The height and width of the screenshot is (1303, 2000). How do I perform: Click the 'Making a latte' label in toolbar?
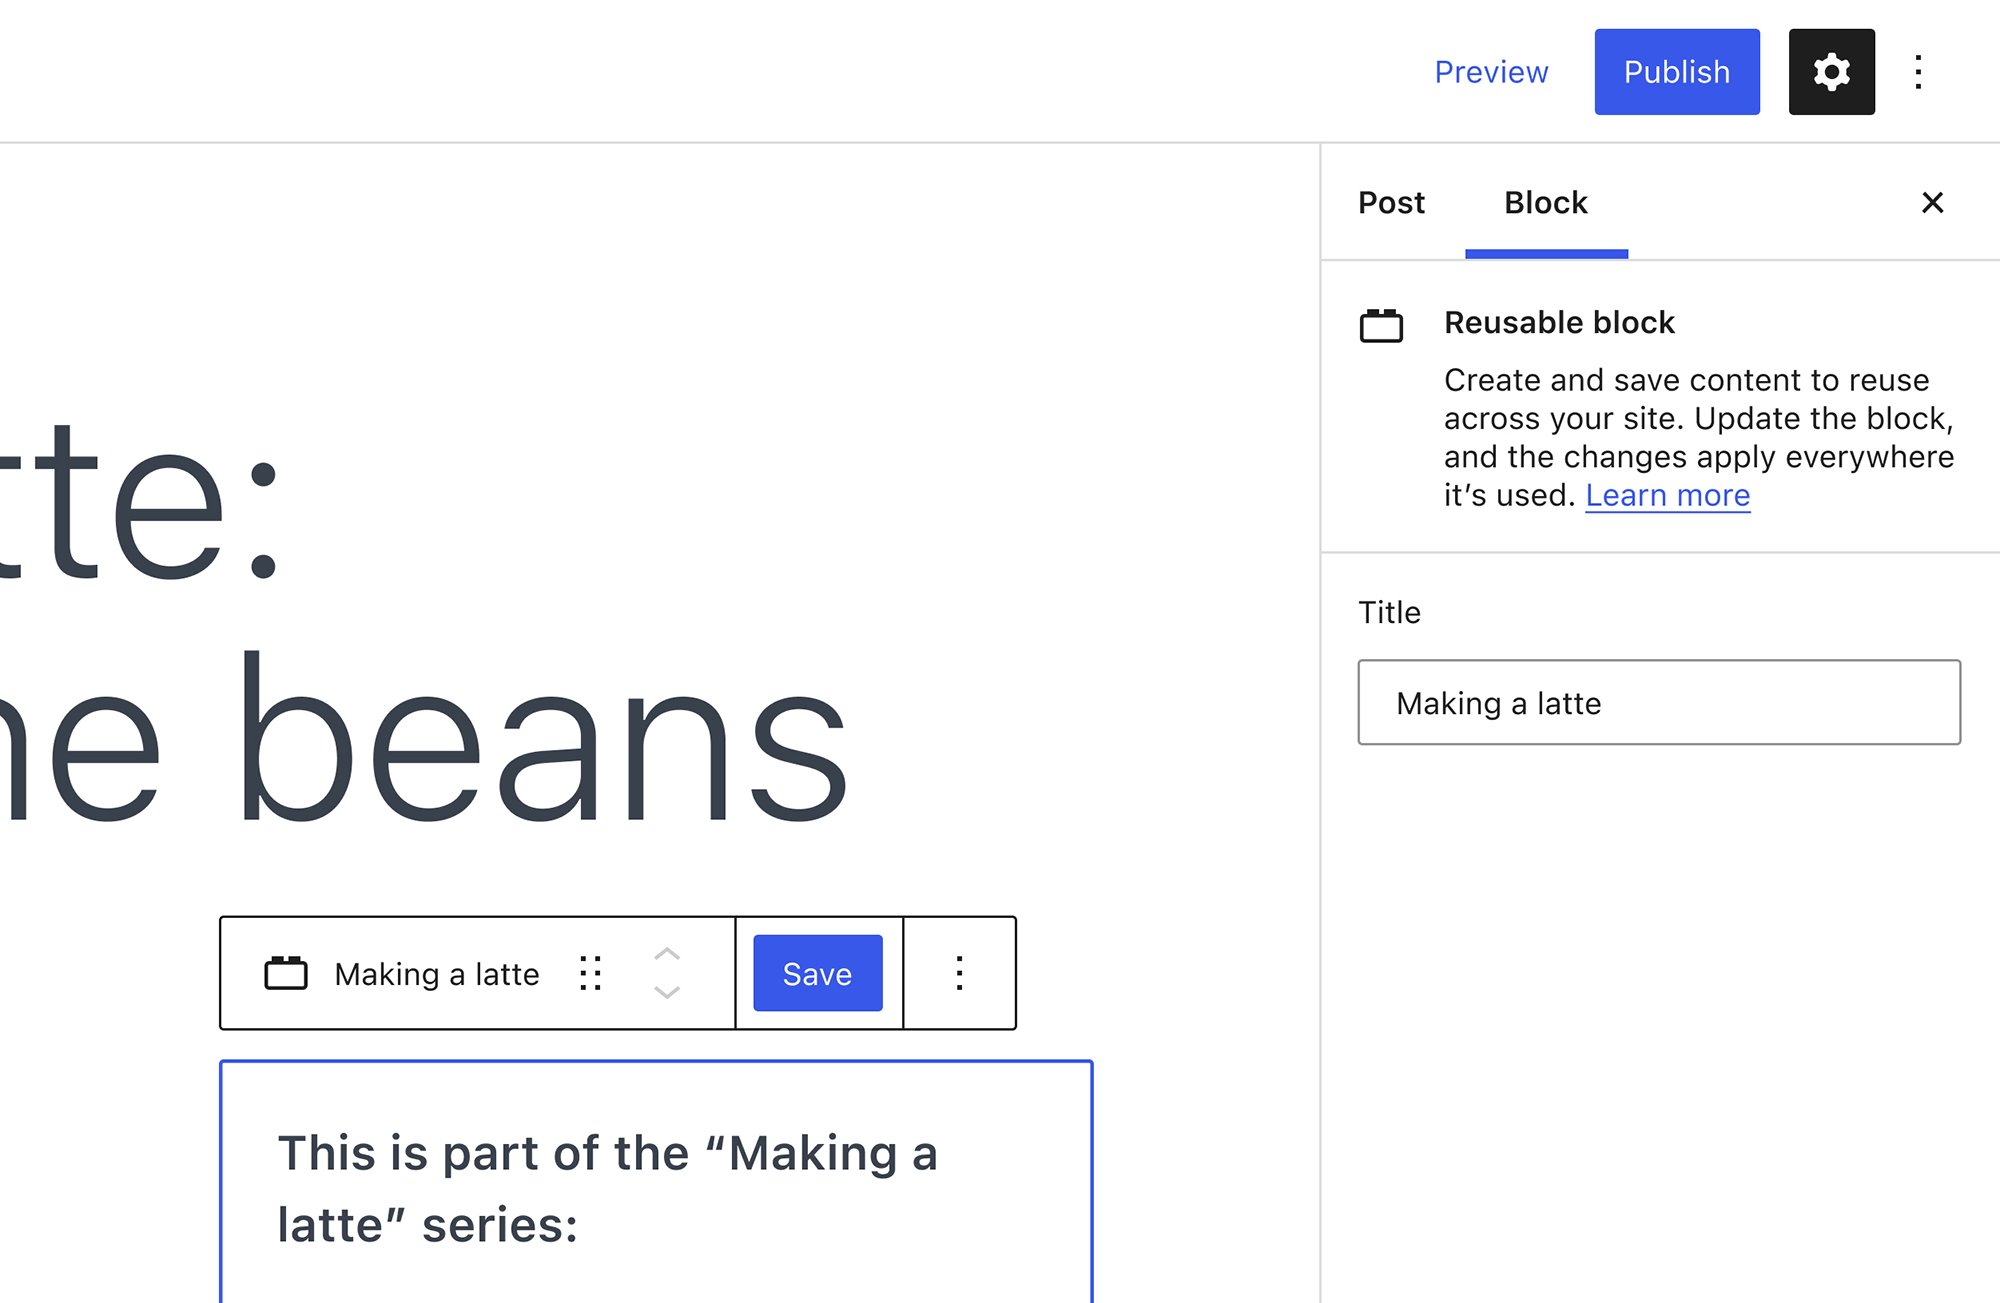coord(437,972)
